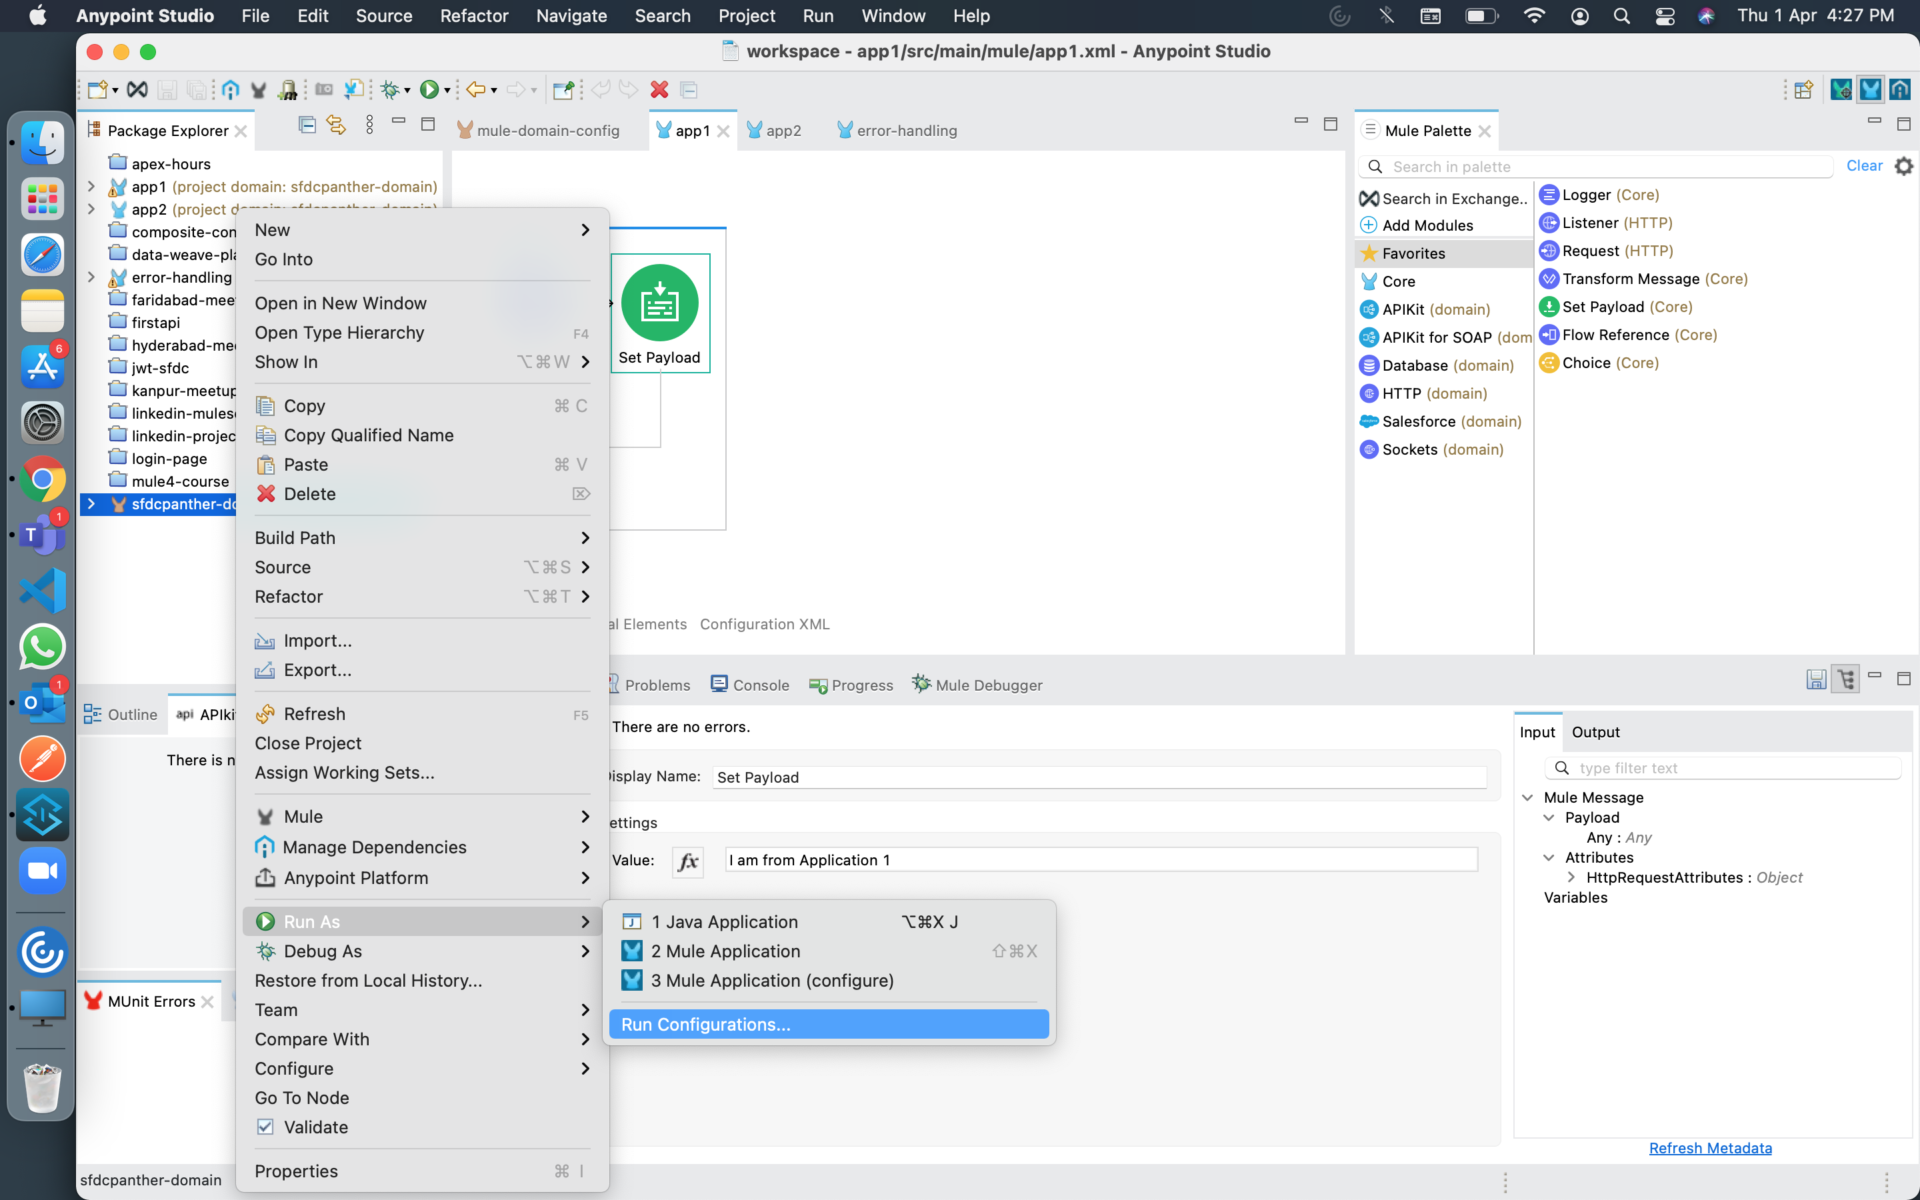Screen dimensions: 1920x1200
Task: Click the Save icon in the toolbar
Action: [x=167, y=89]
